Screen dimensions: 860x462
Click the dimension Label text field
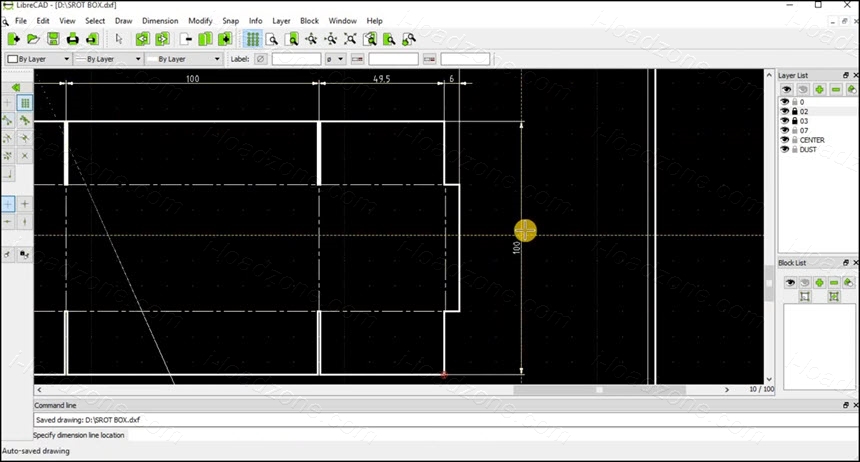(x=296, y=59)
